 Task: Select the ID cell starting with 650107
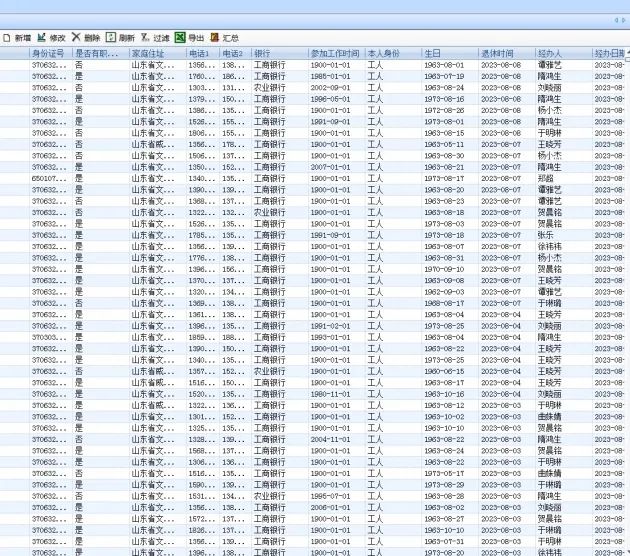pyautogui.click(x=49, y=178)
